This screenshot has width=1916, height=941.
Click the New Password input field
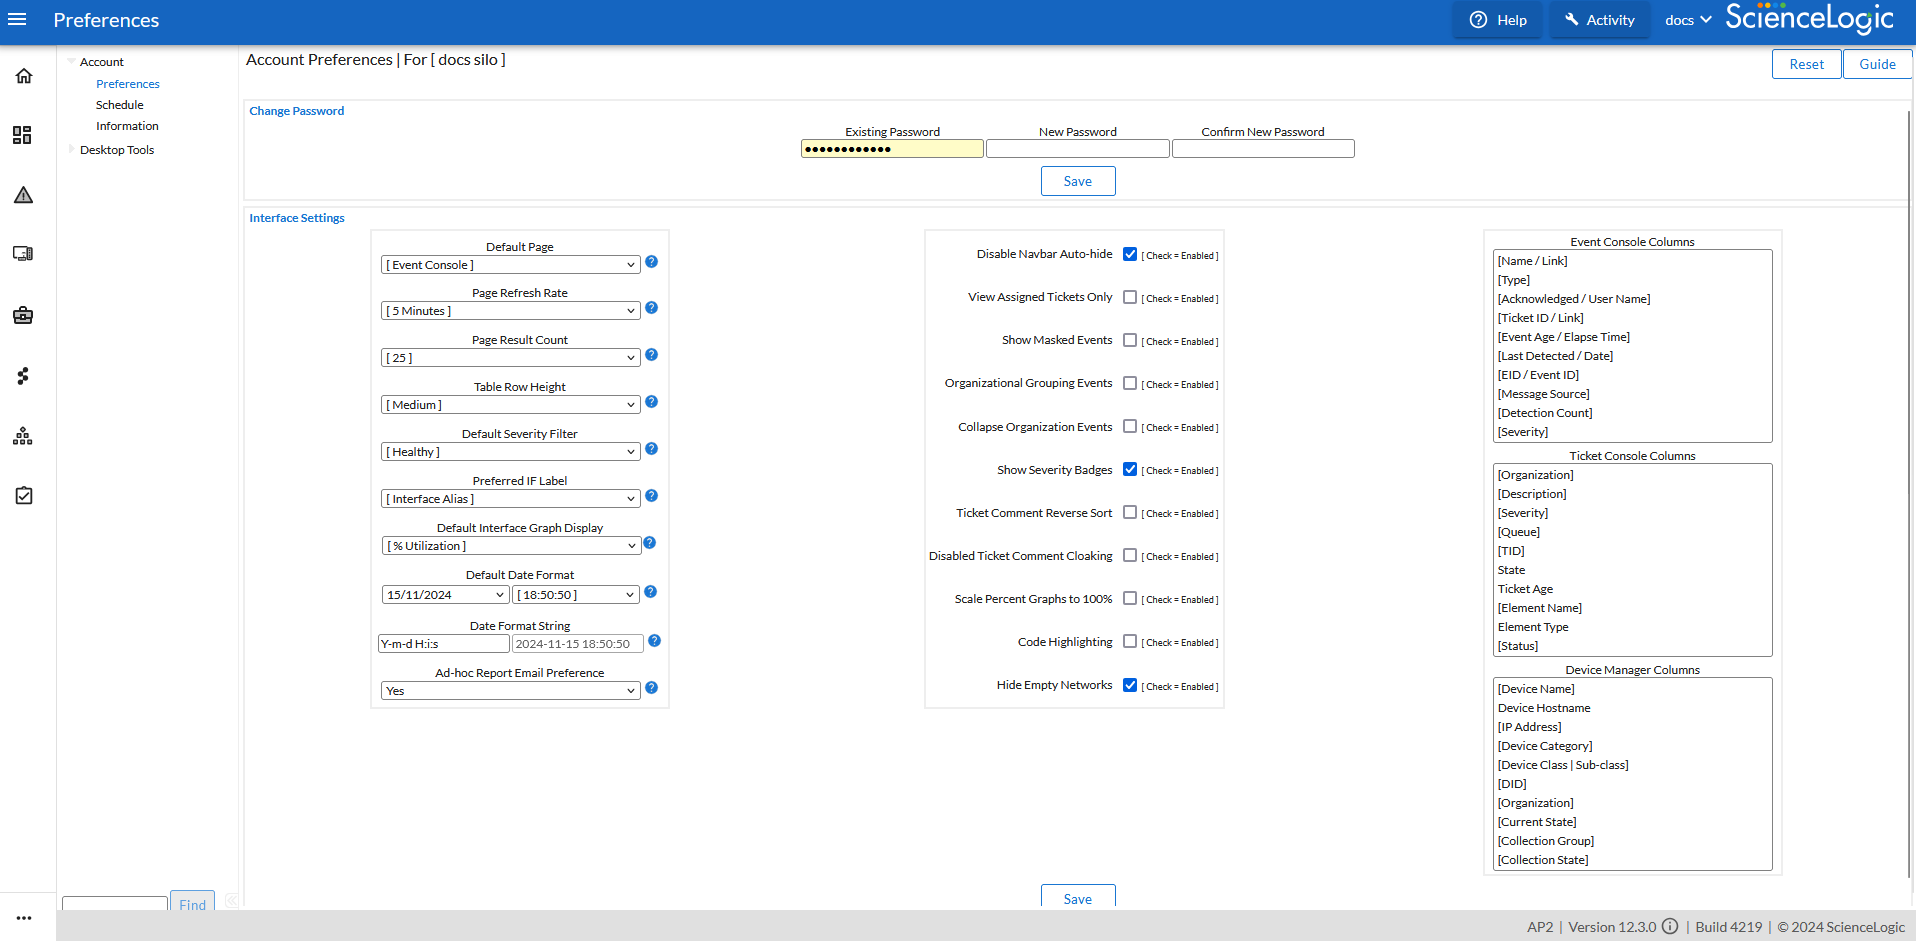[x=1077, y=149]
